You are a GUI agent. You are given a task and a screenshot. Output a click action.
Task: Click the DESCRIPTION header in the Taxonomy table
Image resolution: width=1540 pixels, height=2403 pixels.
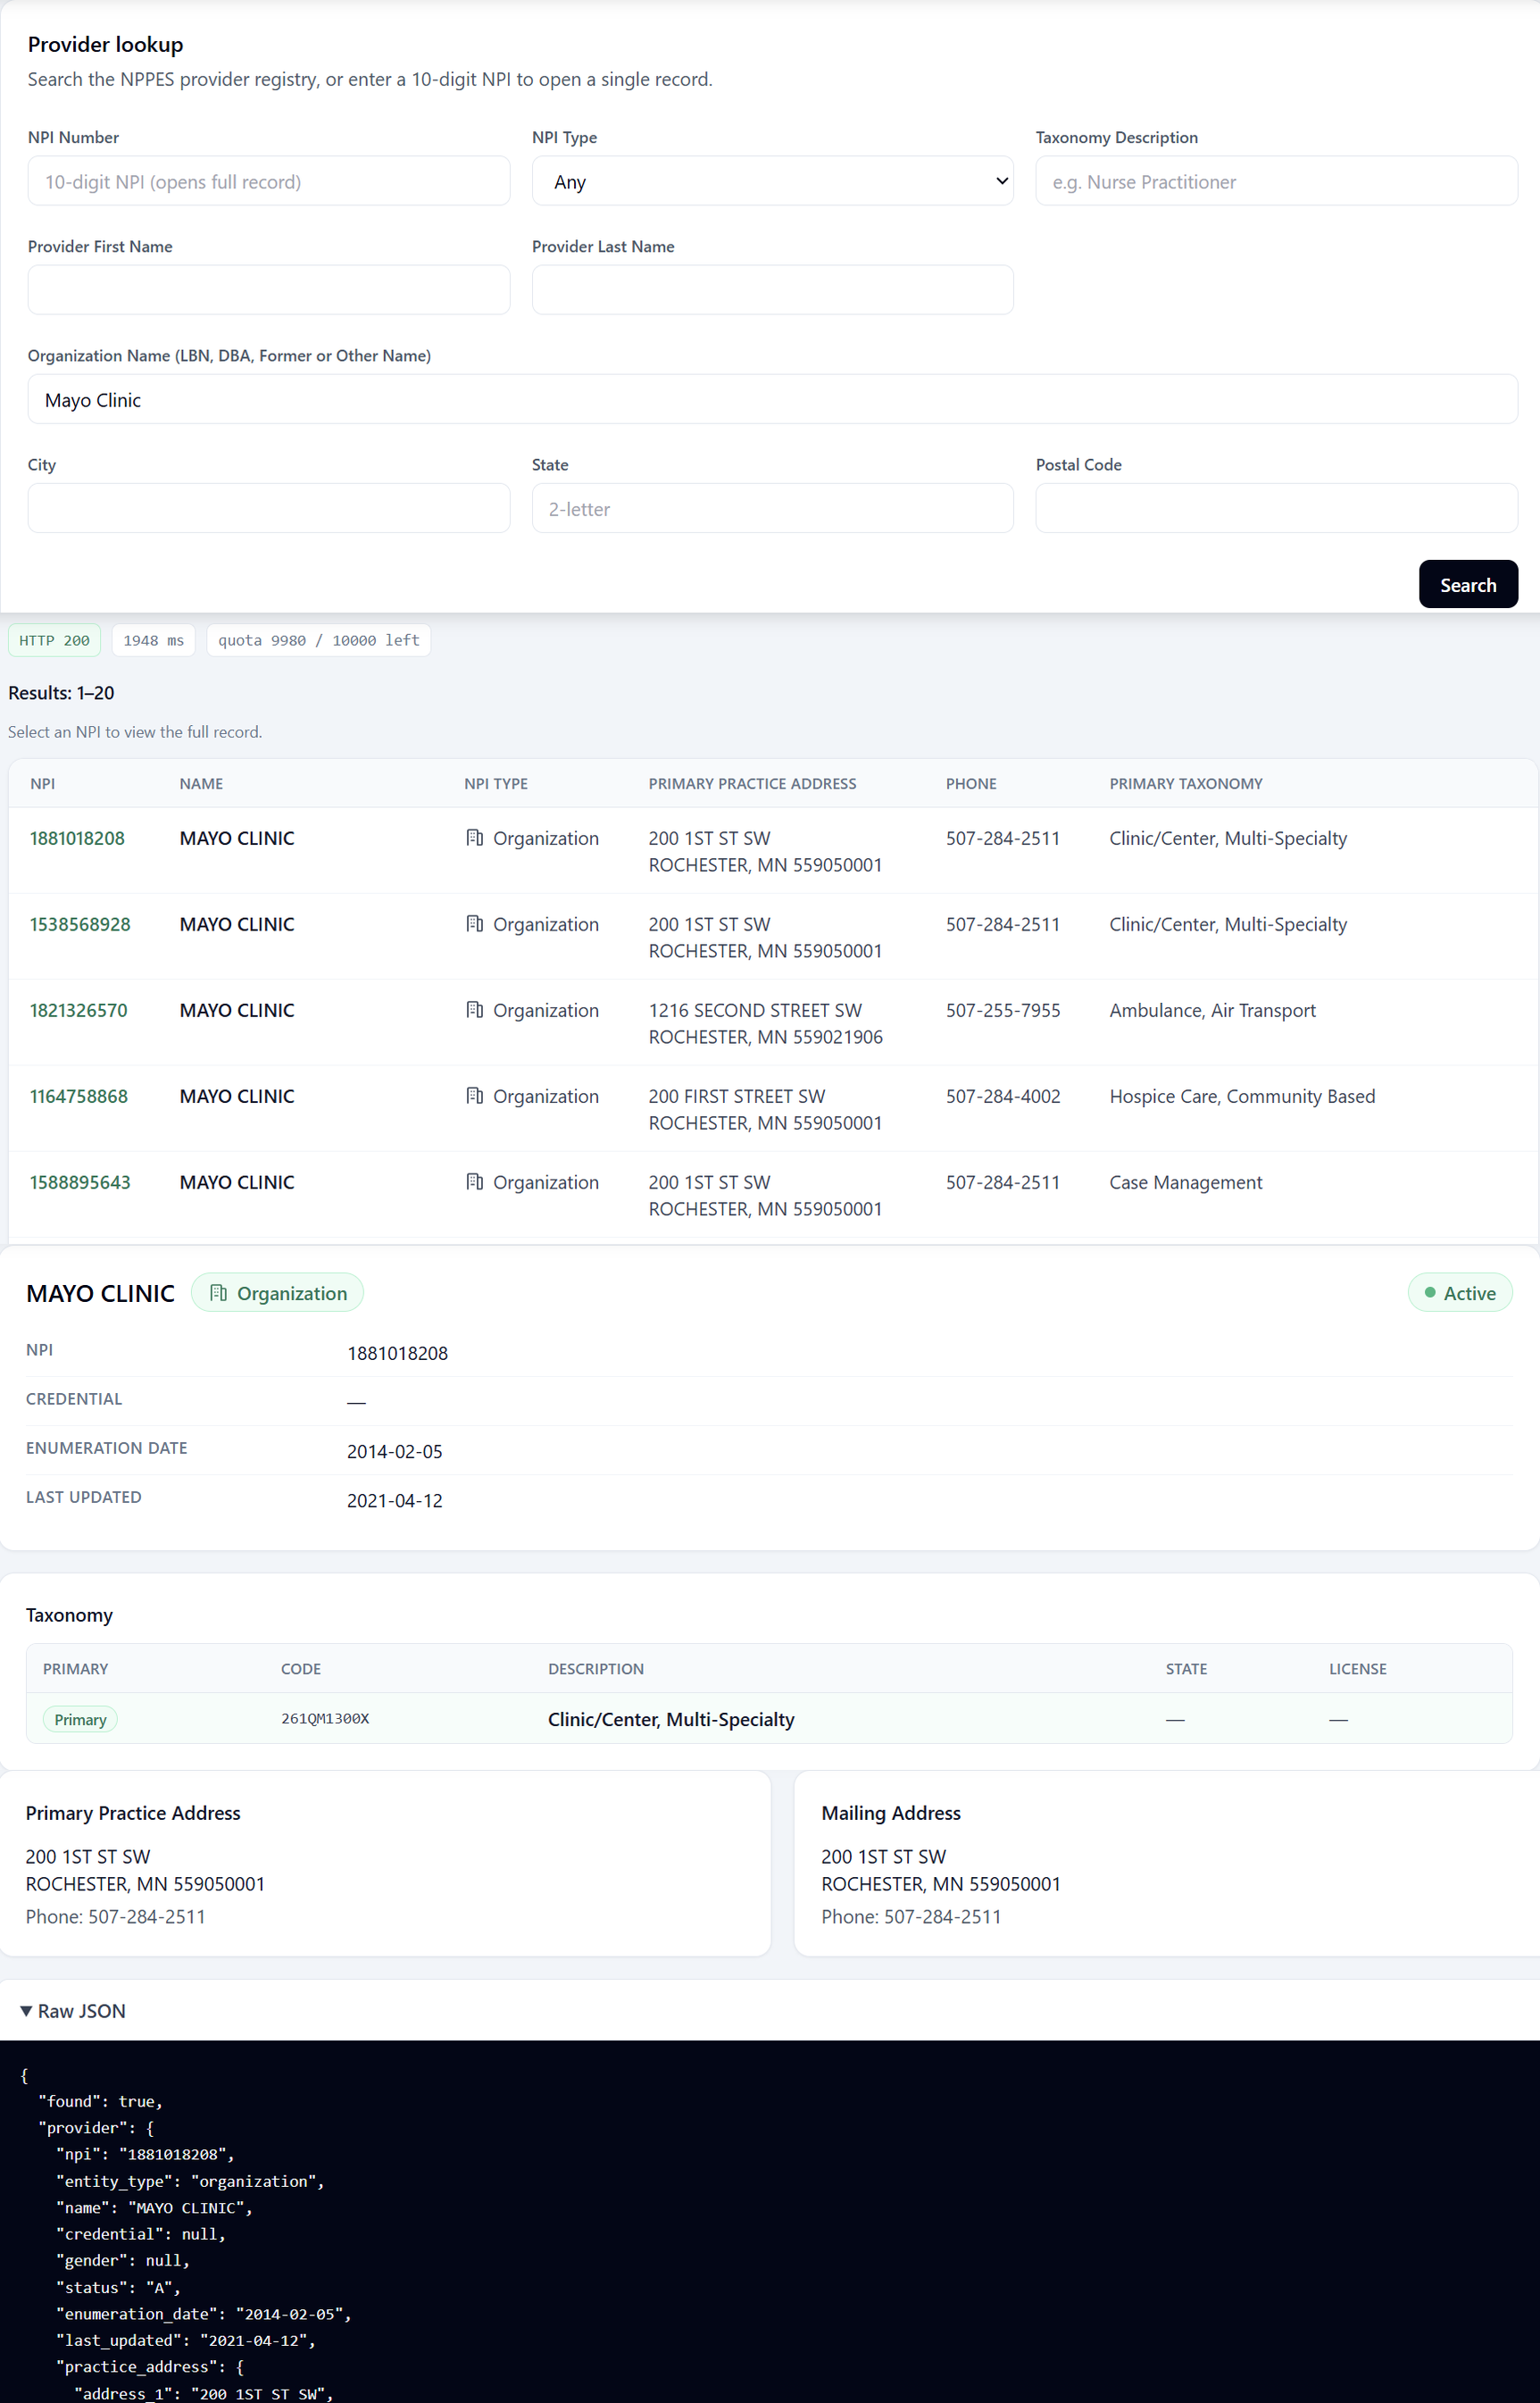tap(596, 1669)
